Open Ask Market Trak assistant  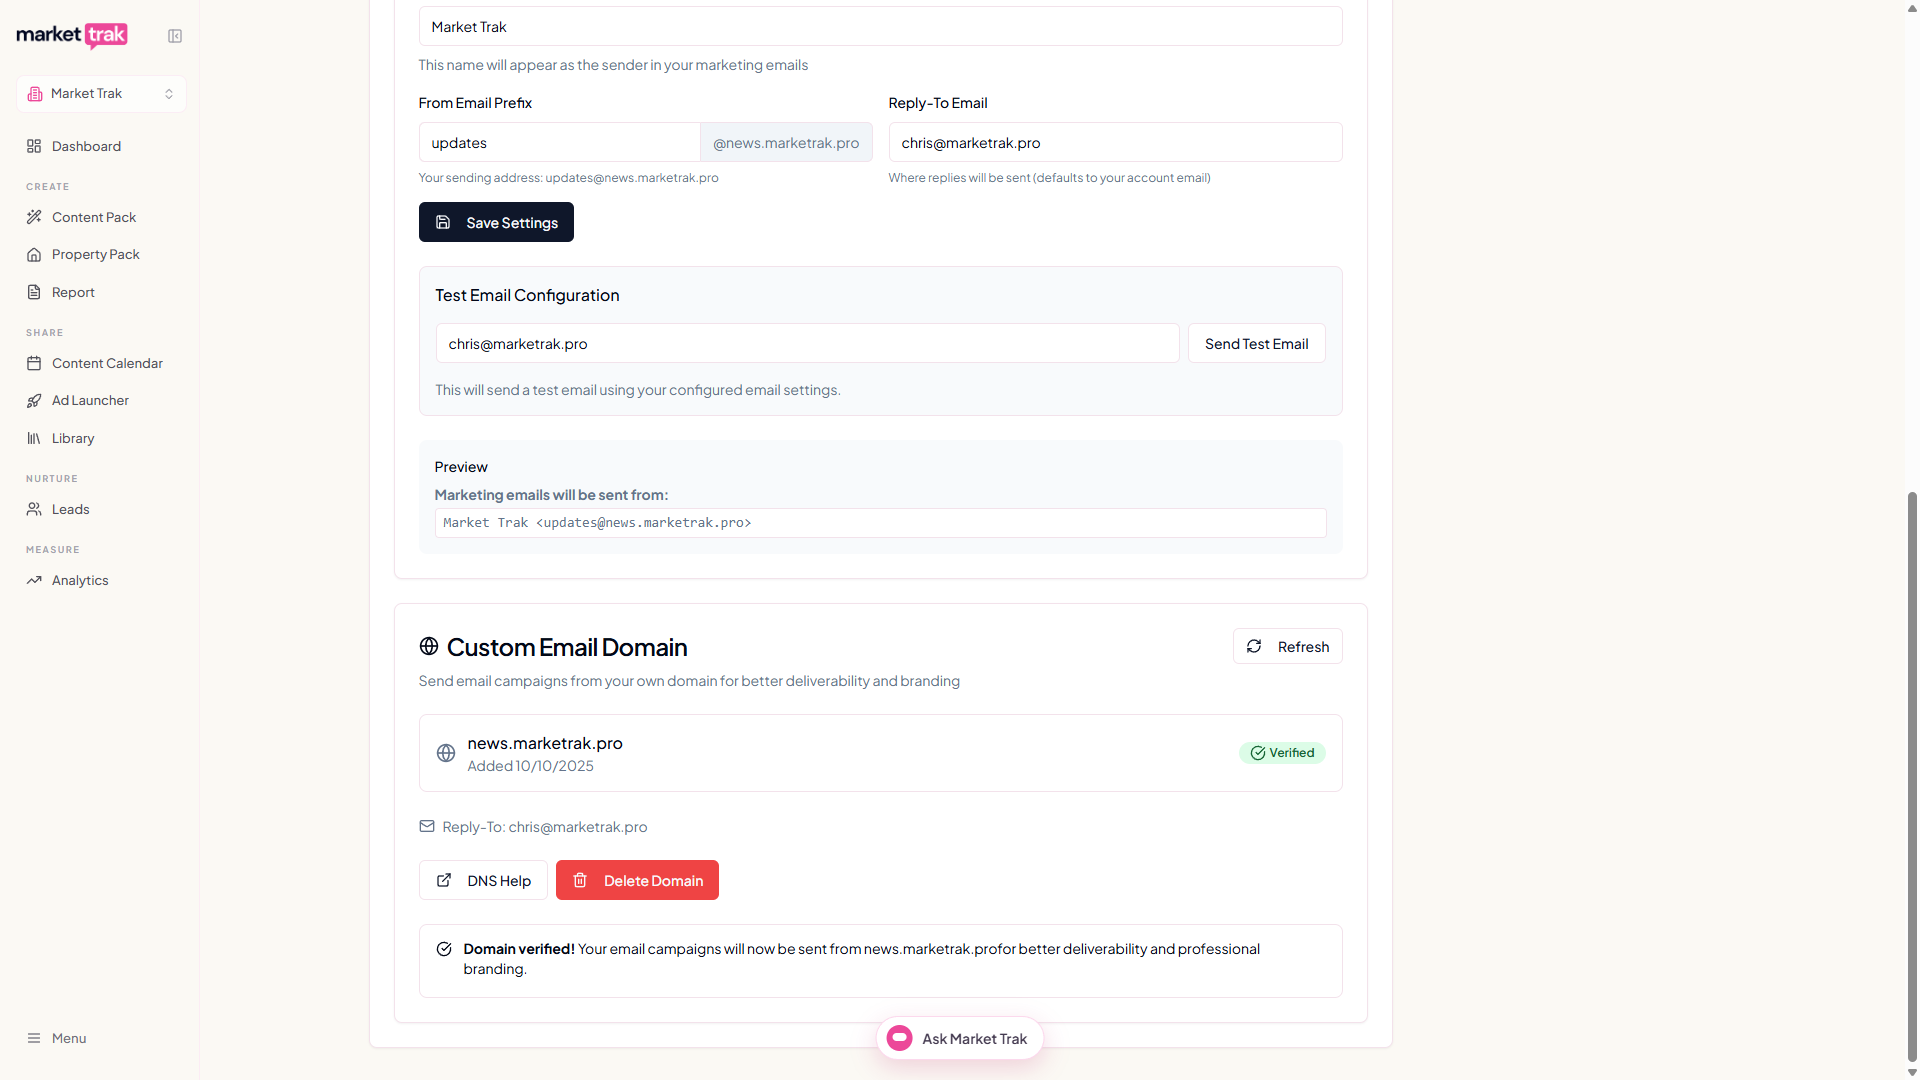959,1039
